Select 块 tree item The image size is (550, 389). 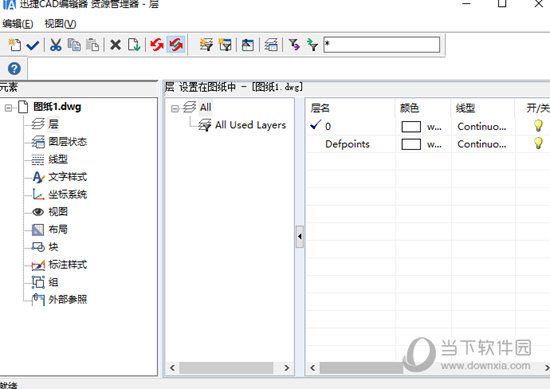click(x=53, y=247)
